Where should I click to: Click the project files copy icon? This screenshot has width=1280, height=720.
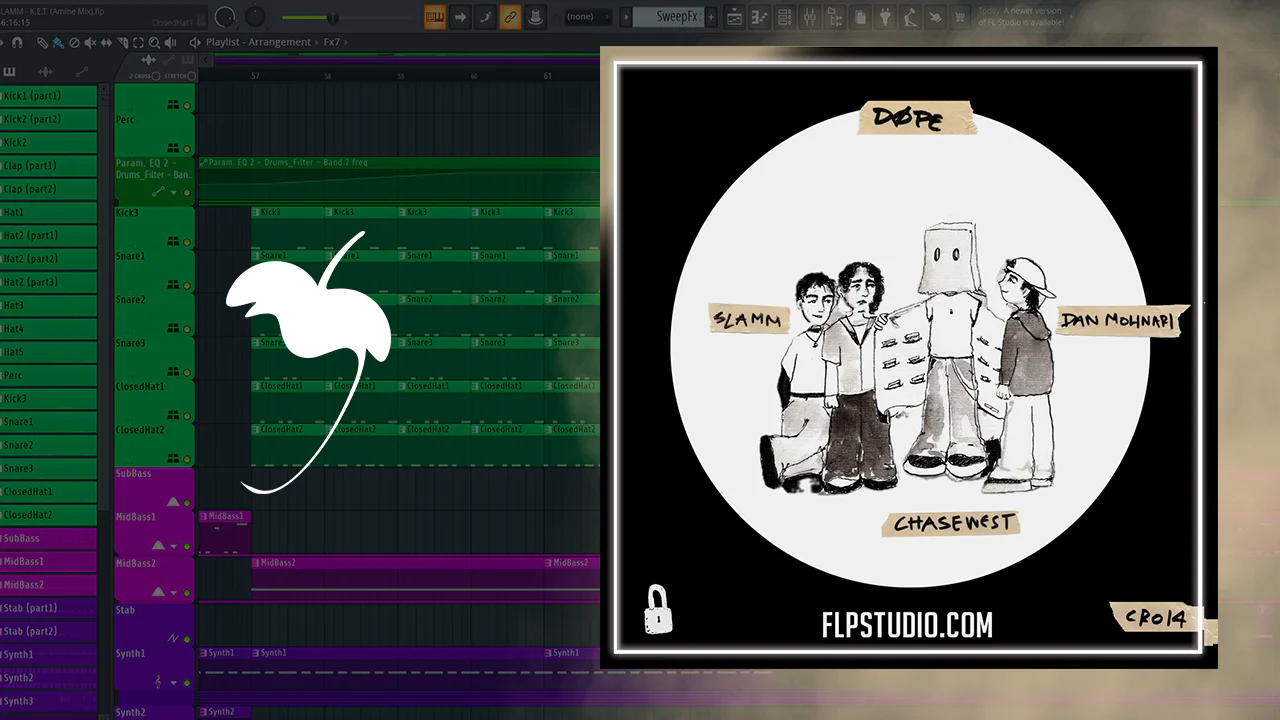[860, 16]
